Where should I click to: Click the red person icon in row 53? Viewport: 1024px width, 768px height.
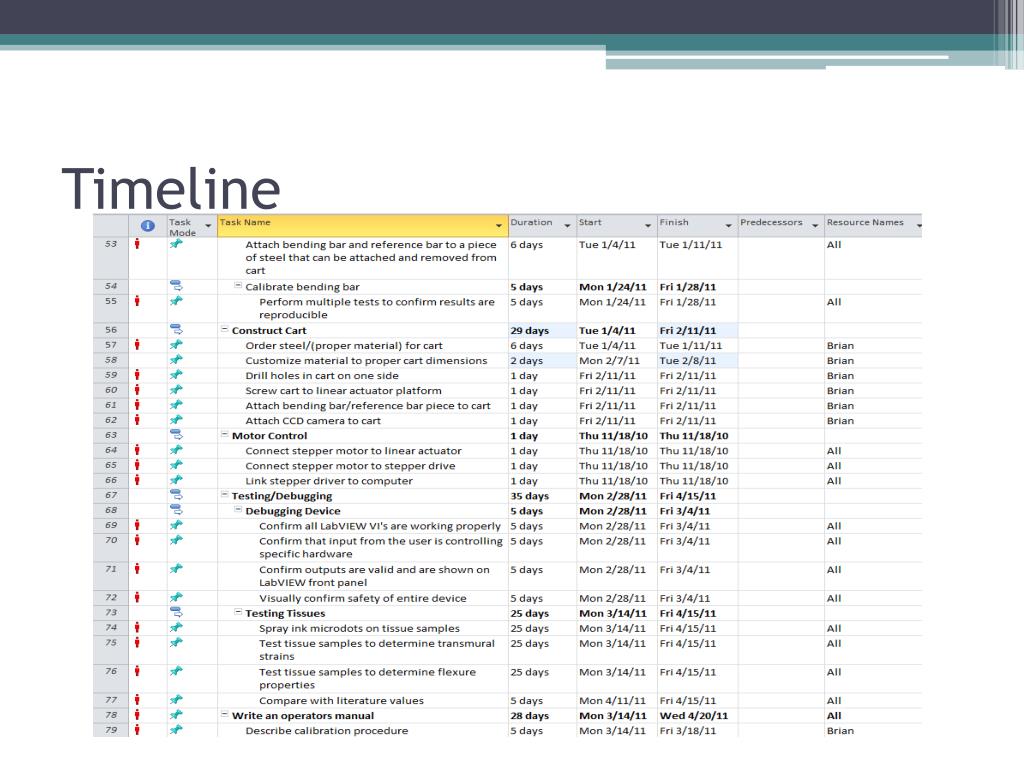pyautogui.click(x=137, y=244)
